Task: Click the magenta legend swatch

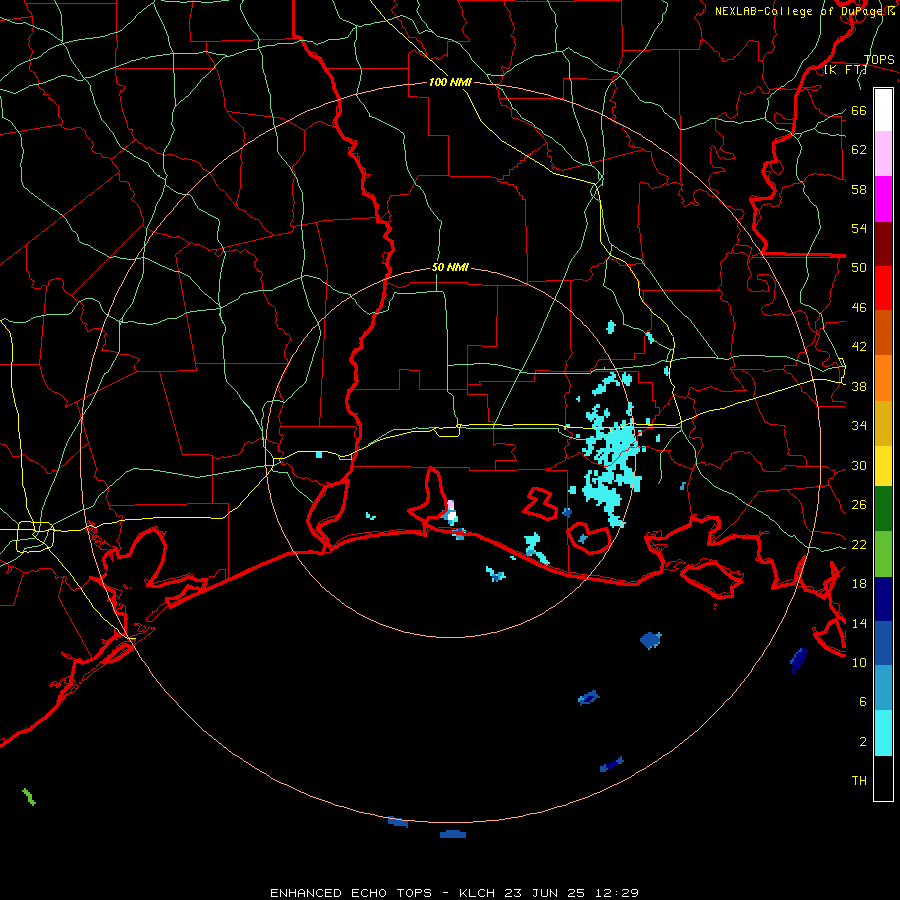Action: (883, 199)
